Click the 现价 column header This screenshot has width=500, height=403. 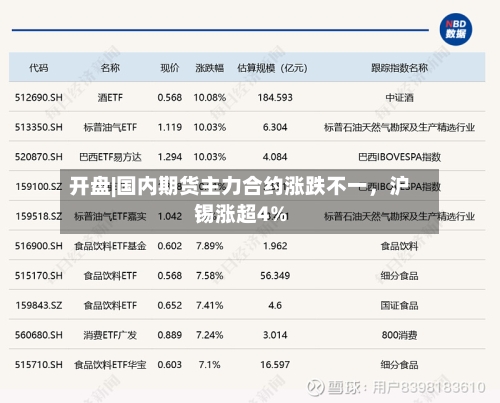coord(170,68)
